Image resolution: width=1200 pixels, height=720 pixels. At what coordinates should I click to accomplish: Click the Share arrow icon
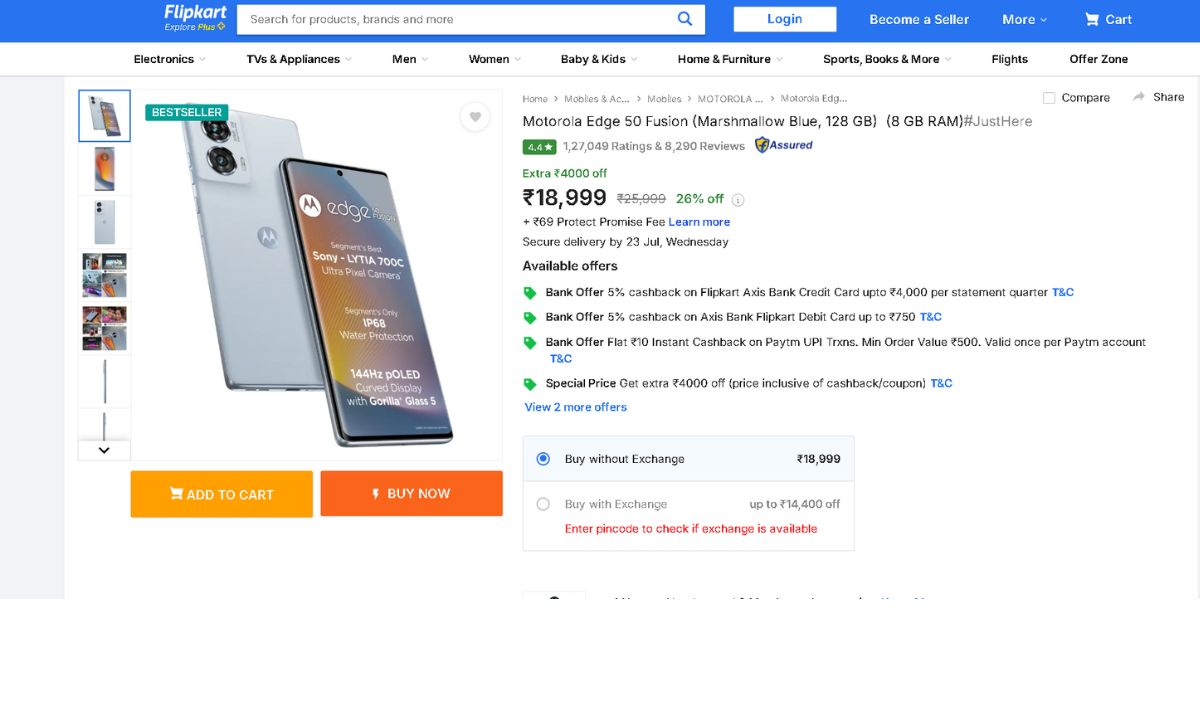1139,97
